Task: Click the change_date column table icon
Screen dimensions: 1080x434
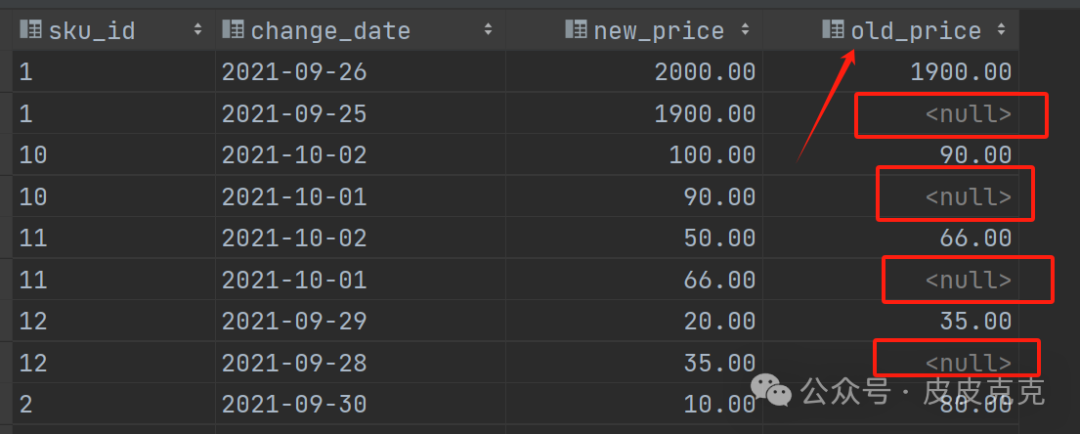Action: click(x=233, y=30)
